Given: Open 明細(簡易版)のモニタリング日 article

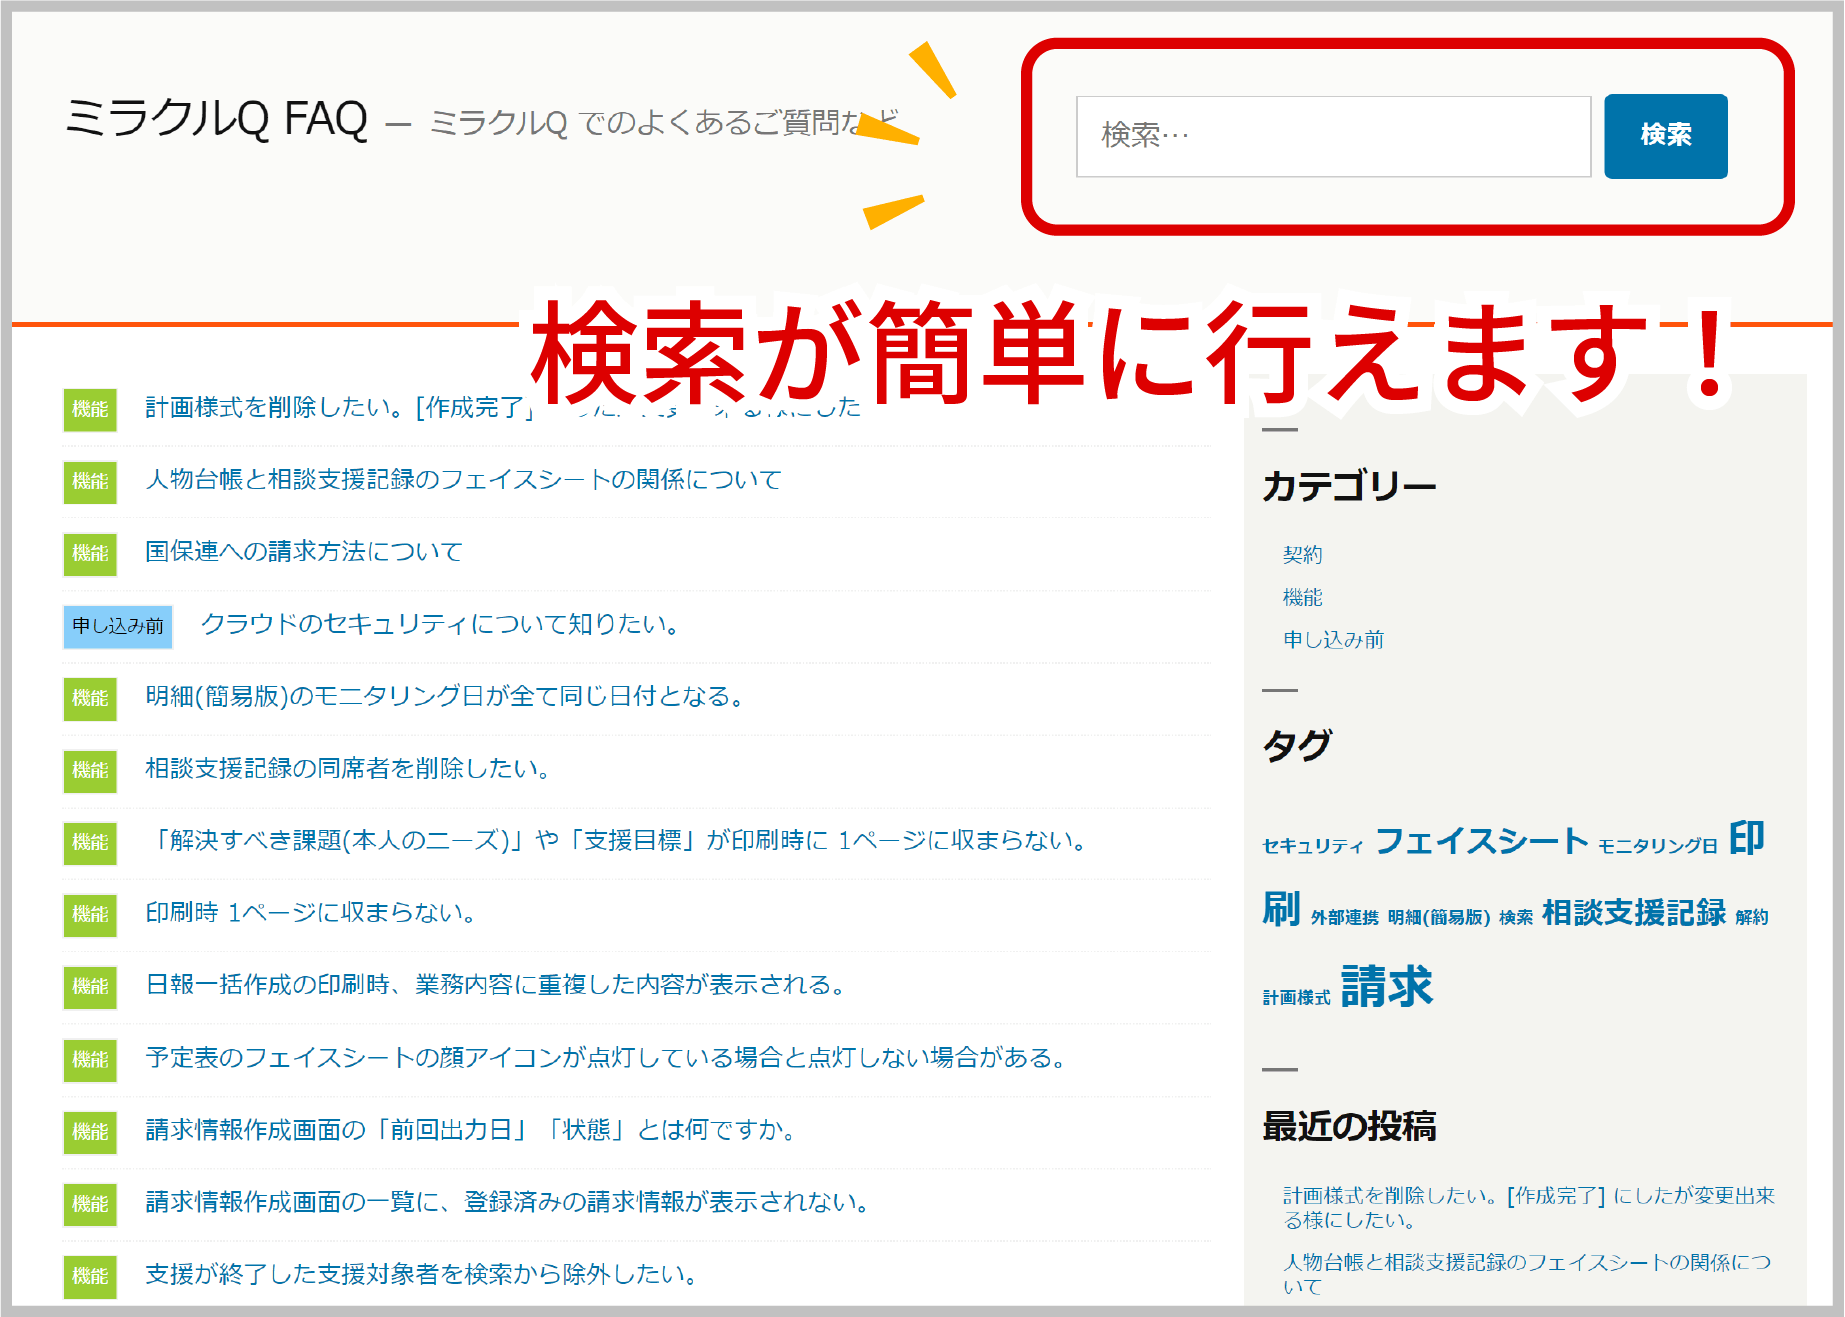Looking at the screenshot, I should click(444, 696).
